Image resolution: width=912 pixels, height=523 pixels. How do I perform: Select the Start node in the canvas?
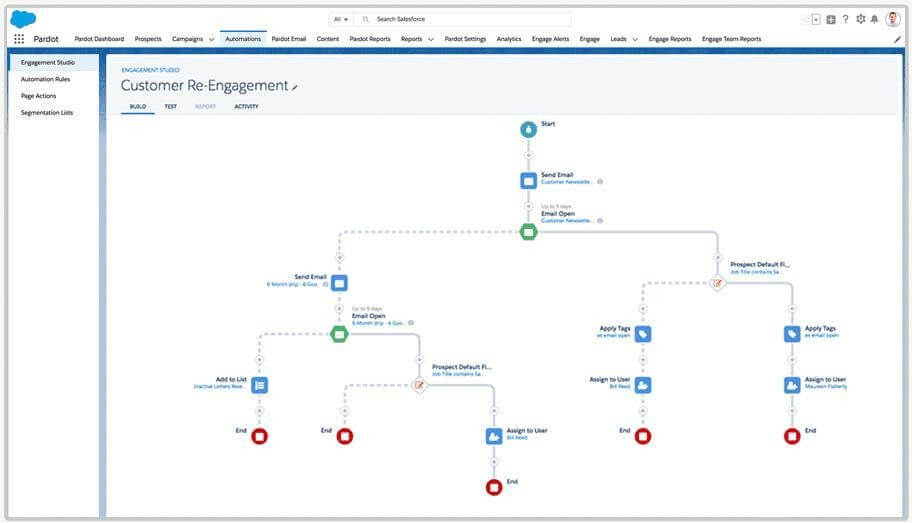point(528,129)
